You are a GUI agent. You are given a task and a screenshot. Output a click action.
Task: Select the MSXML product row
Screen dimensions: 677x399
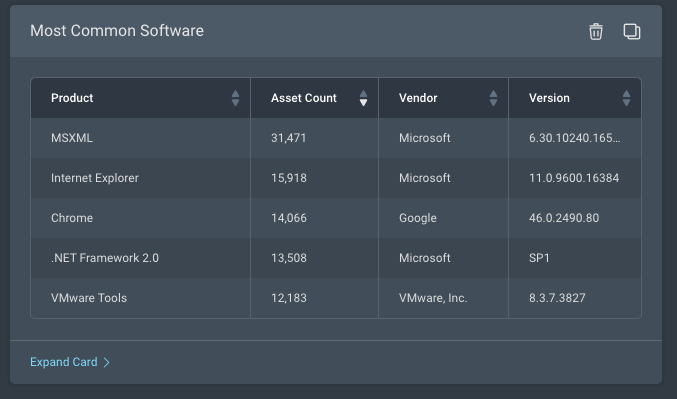pos(336,138)
